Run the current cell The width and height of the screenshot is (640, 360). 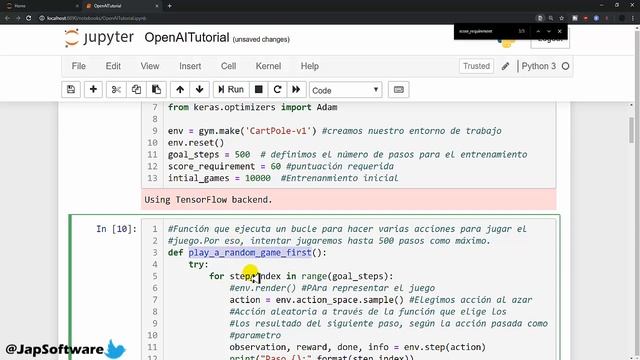(x=231, y=89)
